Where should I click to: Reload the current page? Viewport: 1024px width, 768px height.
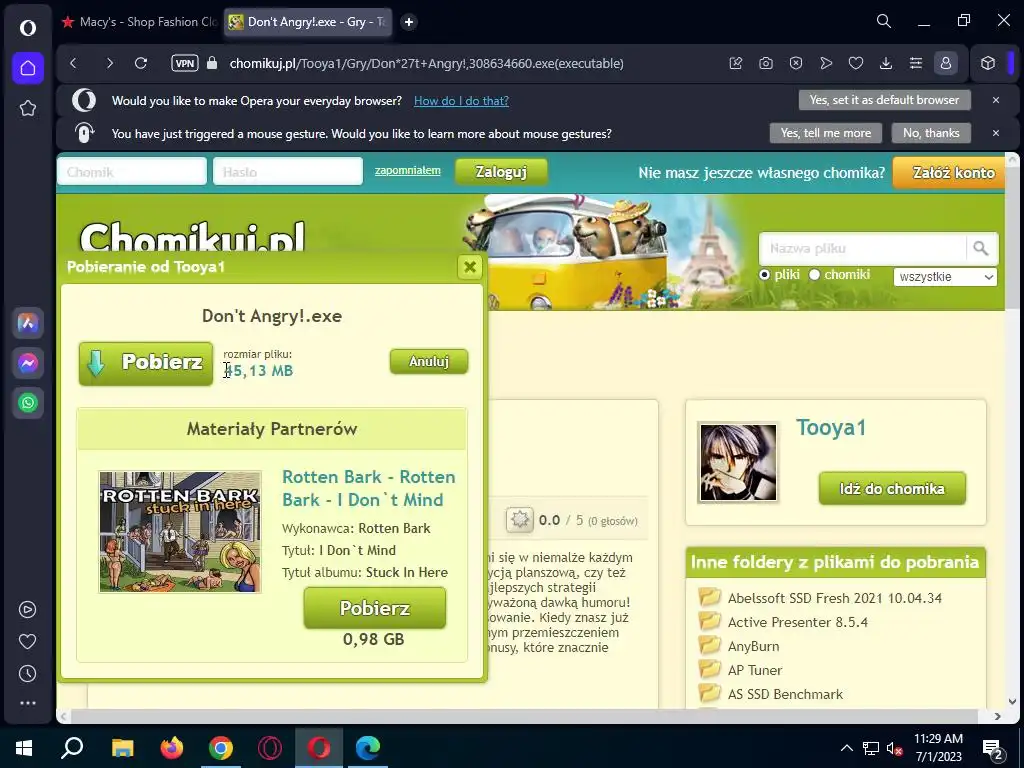(141, 63)
